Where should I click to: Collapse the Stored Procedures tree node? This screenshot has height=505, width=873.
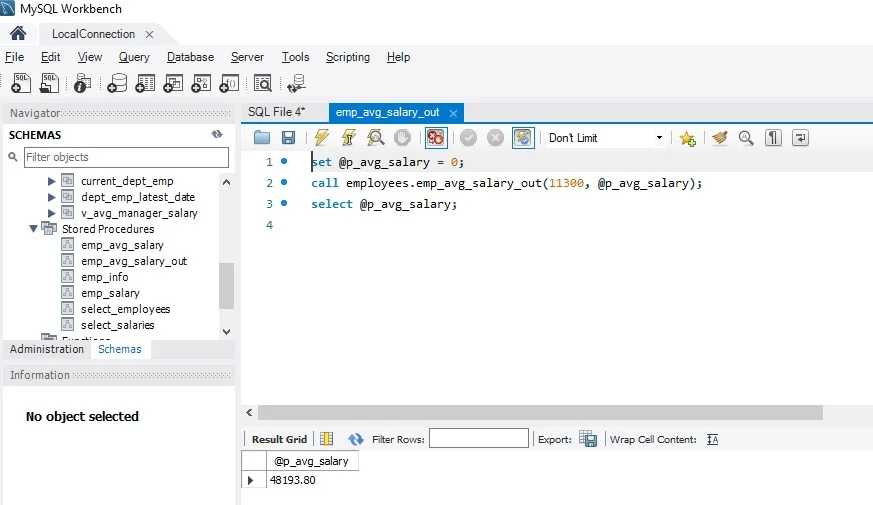click(34, 229)
